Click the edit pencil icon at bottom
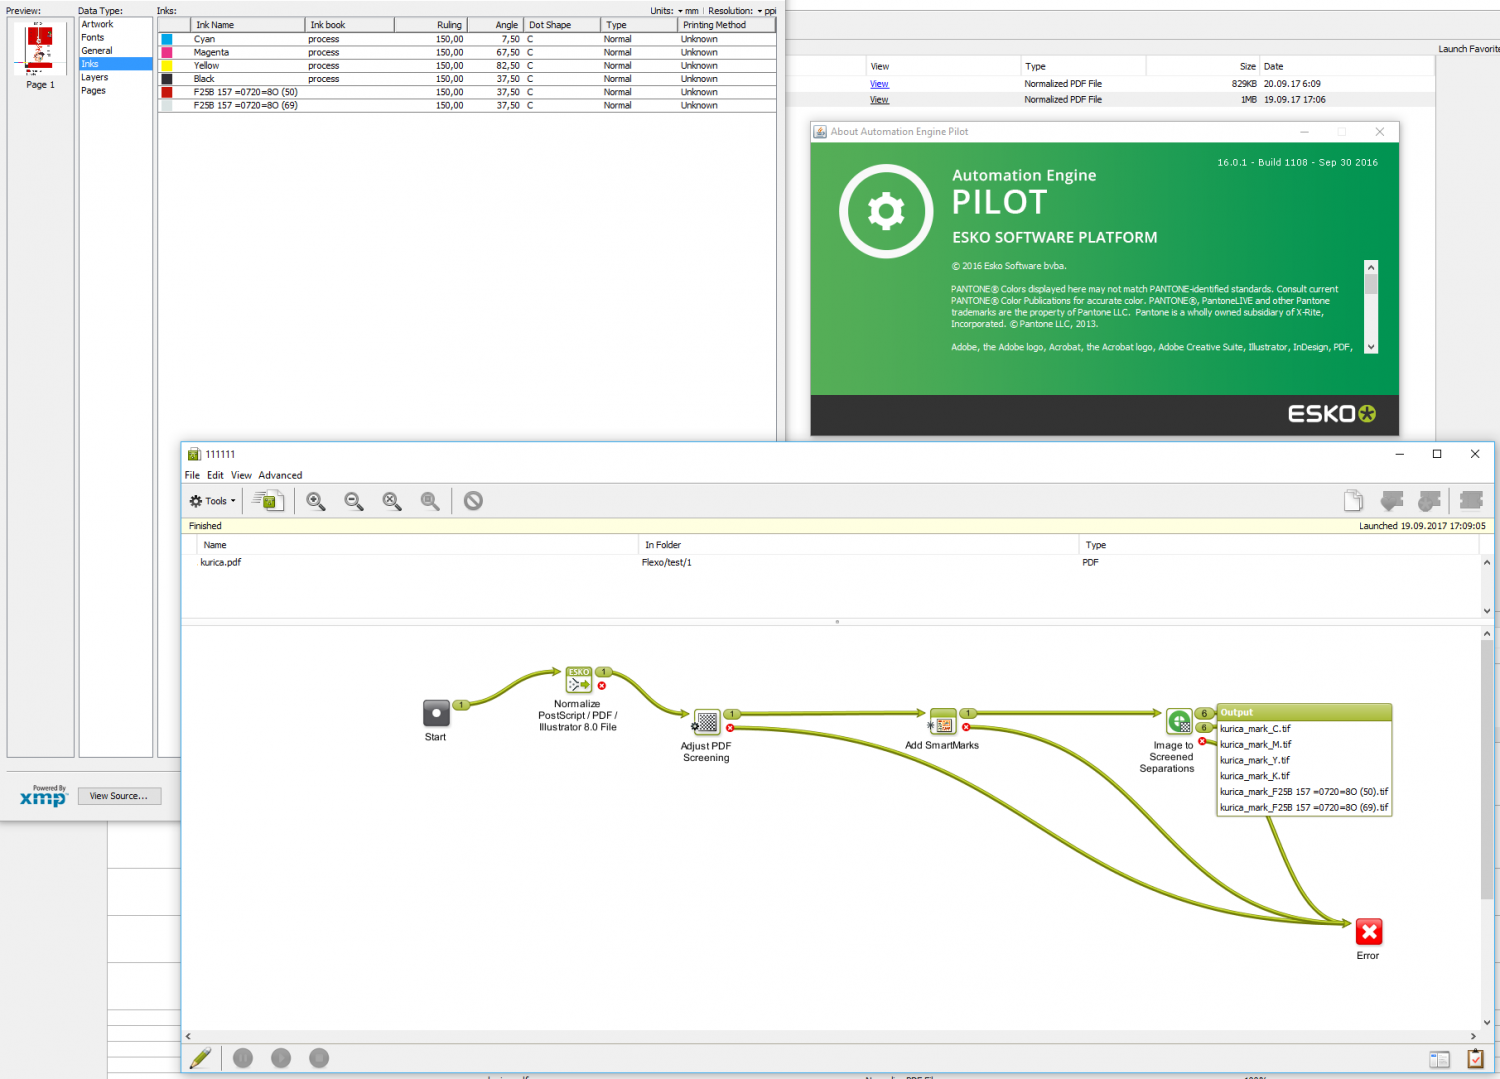The width and height of the screenshot is (1500, 1079). click(x=200, y=1058)
